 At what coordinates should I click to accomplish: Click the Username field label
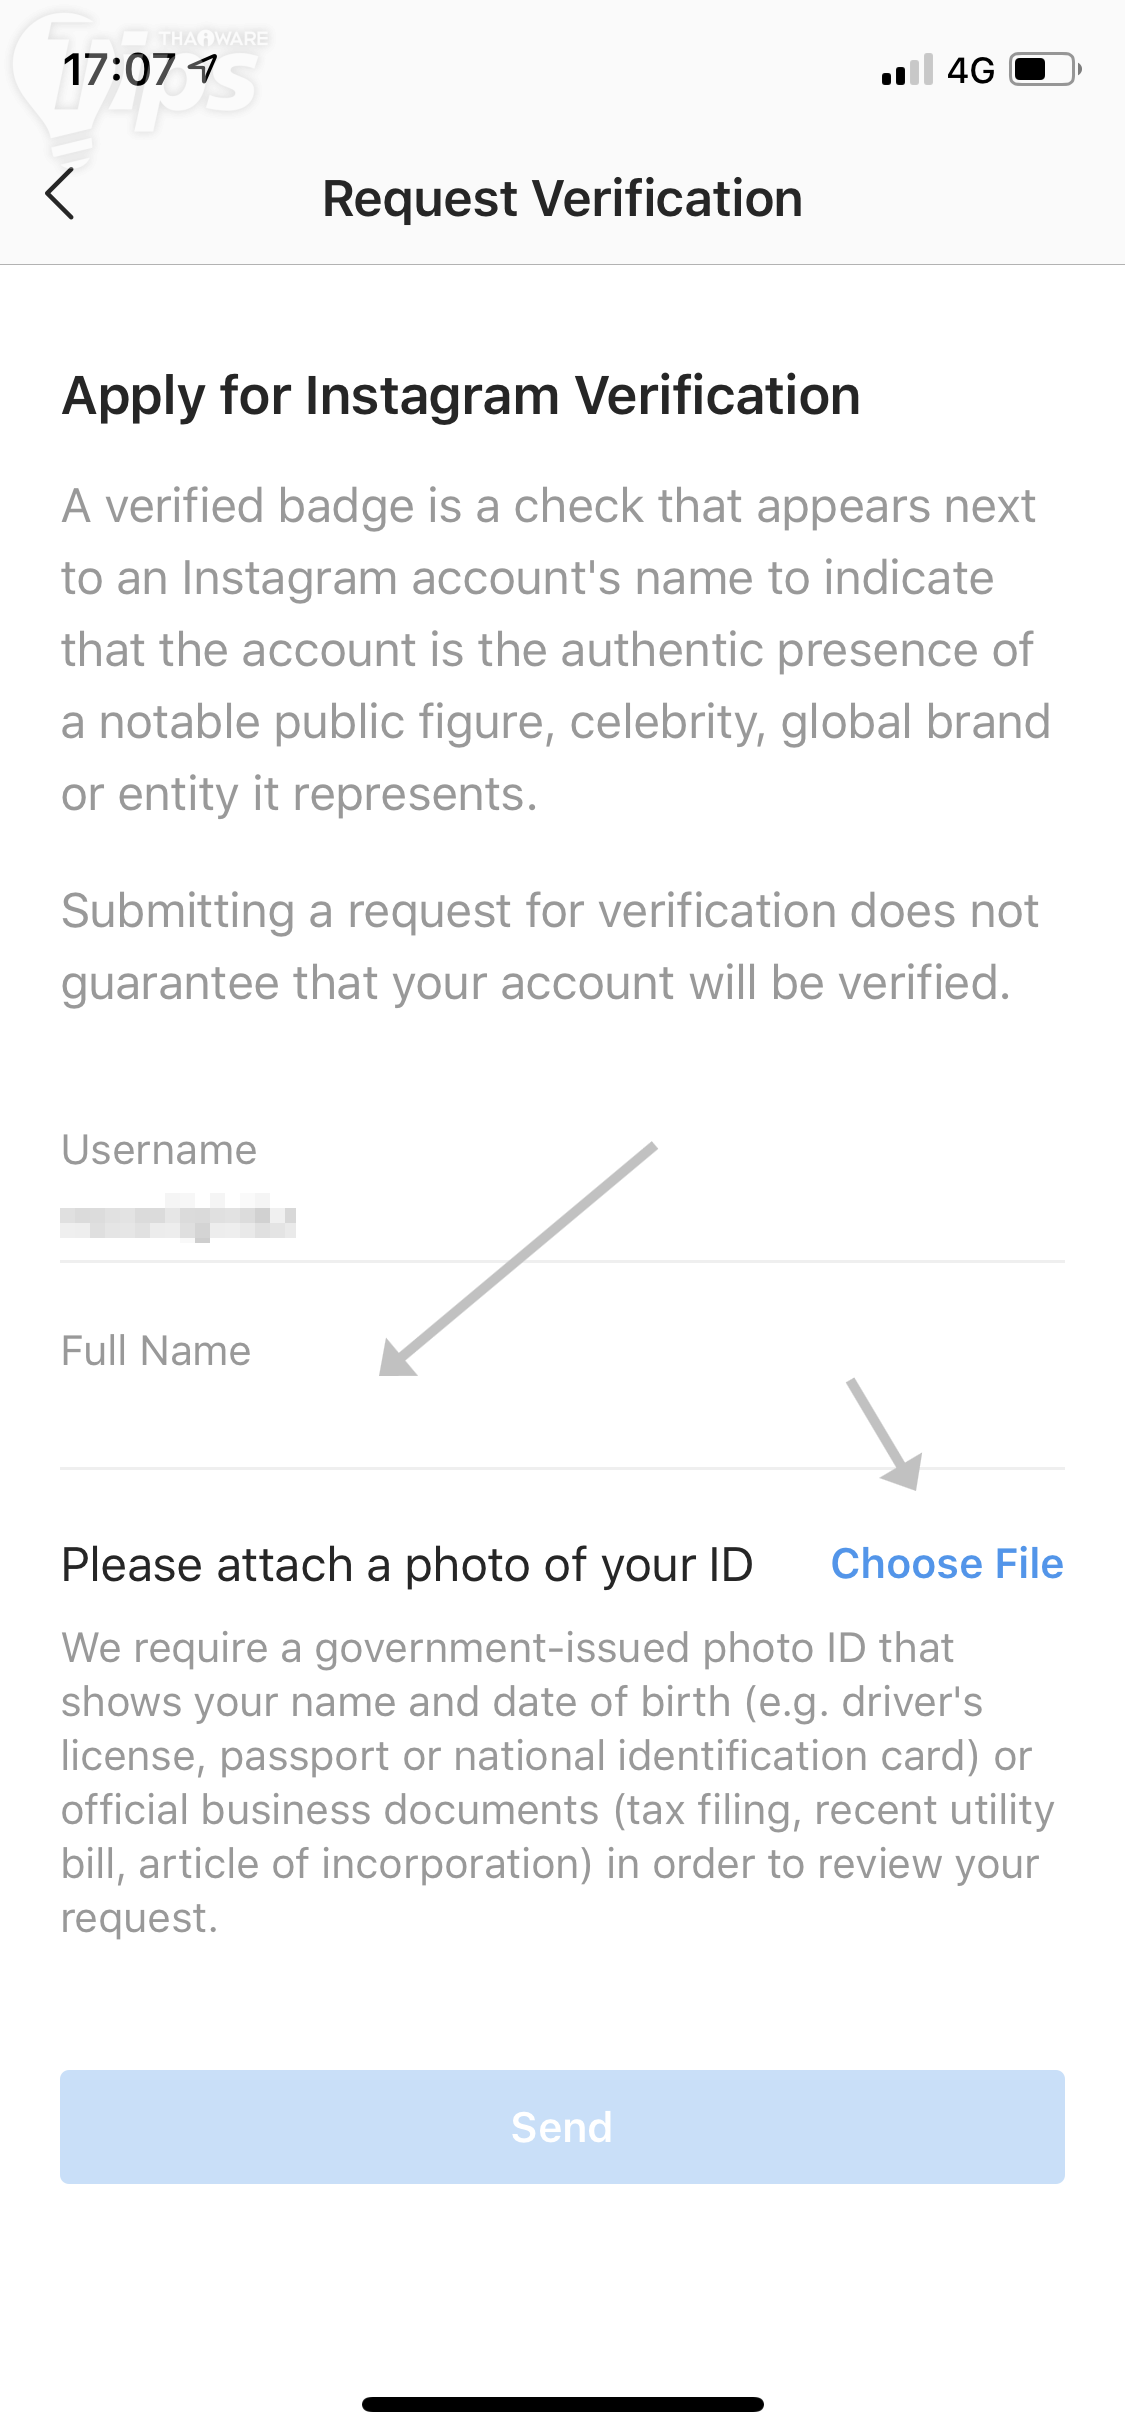159,1150
